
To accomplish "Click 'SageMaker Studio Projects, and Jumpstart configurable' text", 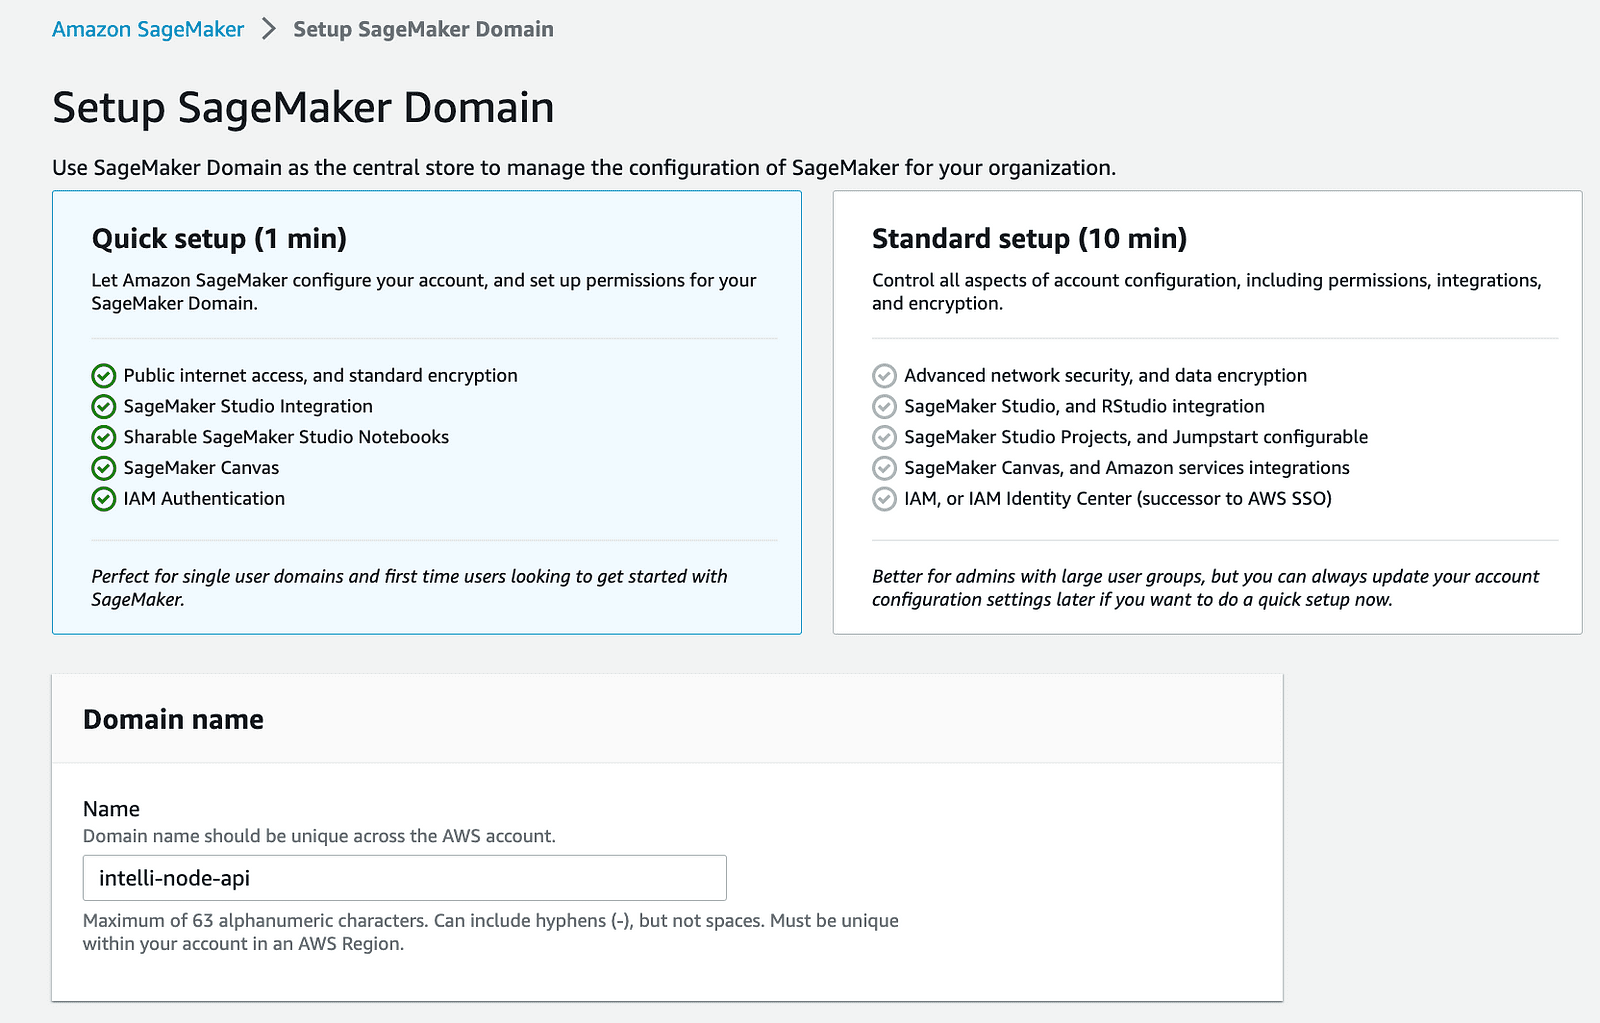I will [1136, 437].
